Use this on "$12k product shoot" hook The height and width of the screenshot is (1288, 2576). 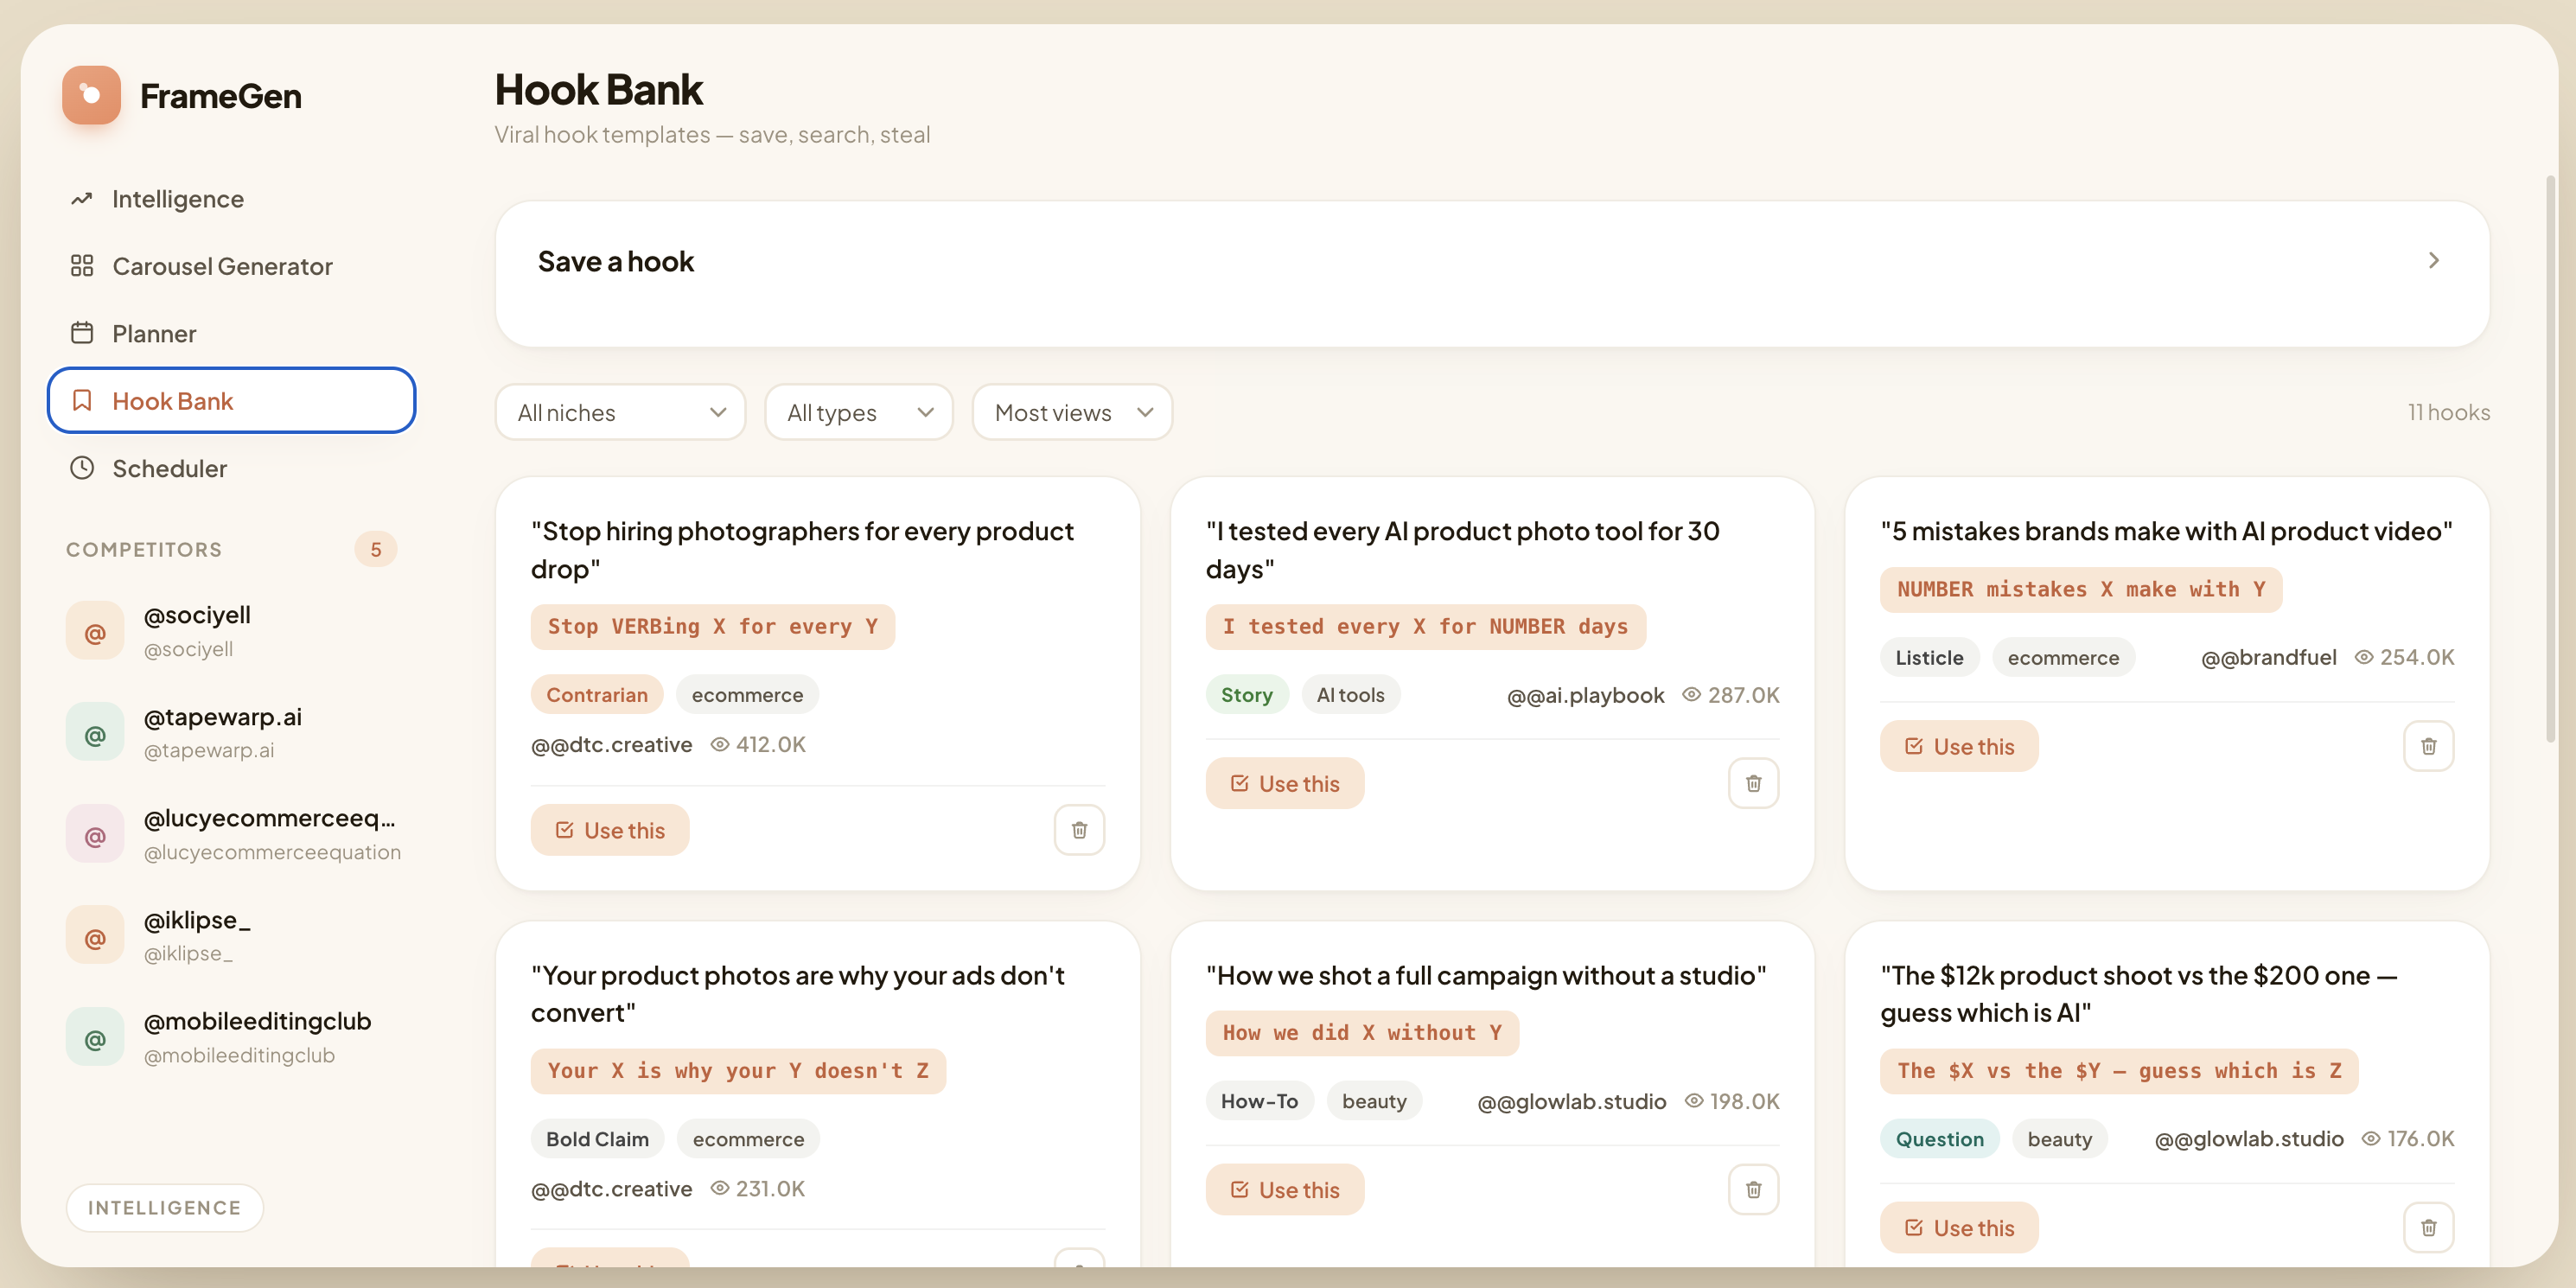pos(1959,1227)
